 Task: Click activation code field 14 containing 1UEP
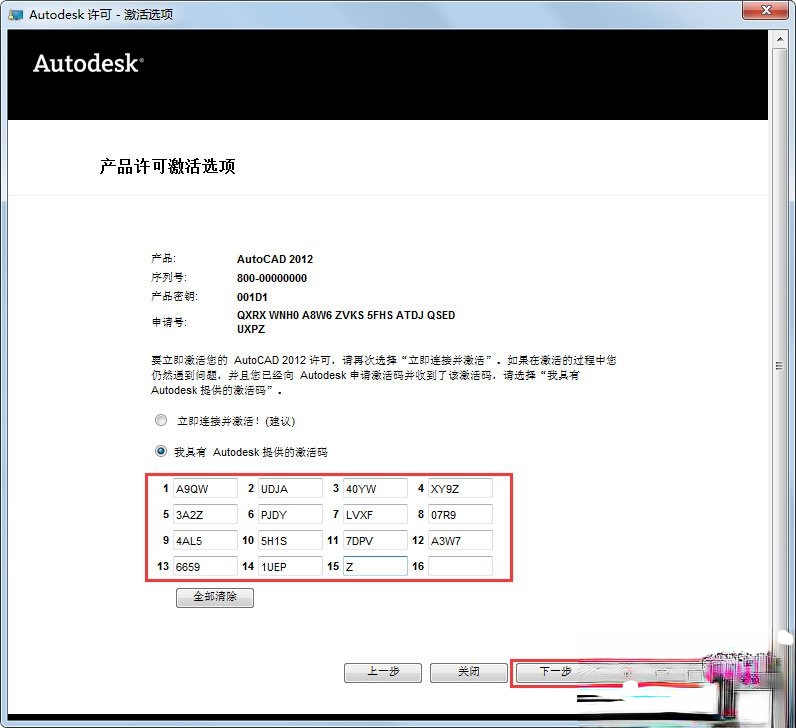click(290, 566)
